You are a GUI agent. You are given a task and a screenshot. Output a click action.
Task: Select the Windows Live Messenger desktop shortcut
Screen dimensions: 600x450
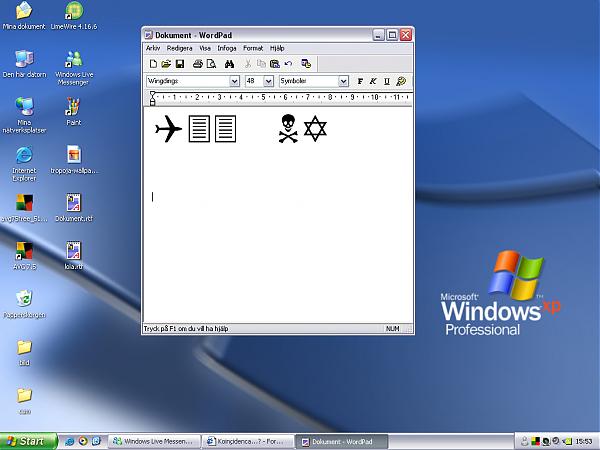point(74,68)
